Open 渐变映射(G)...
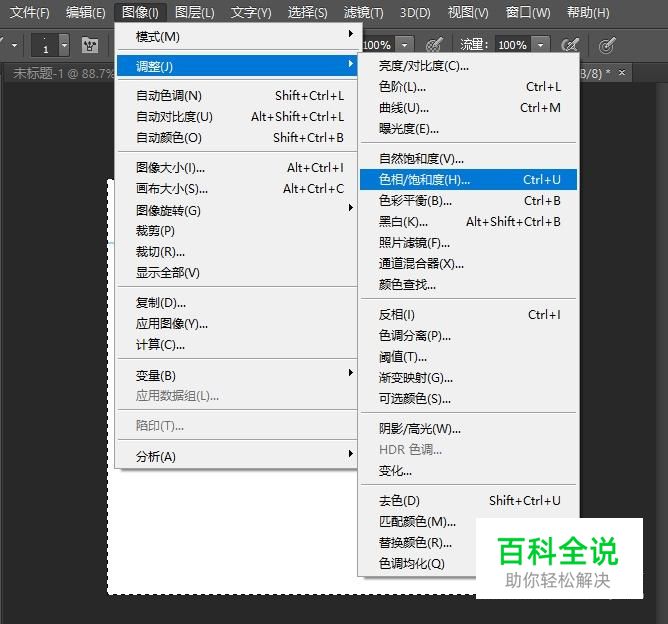This screenshot has height=624, width=668. 468,377
